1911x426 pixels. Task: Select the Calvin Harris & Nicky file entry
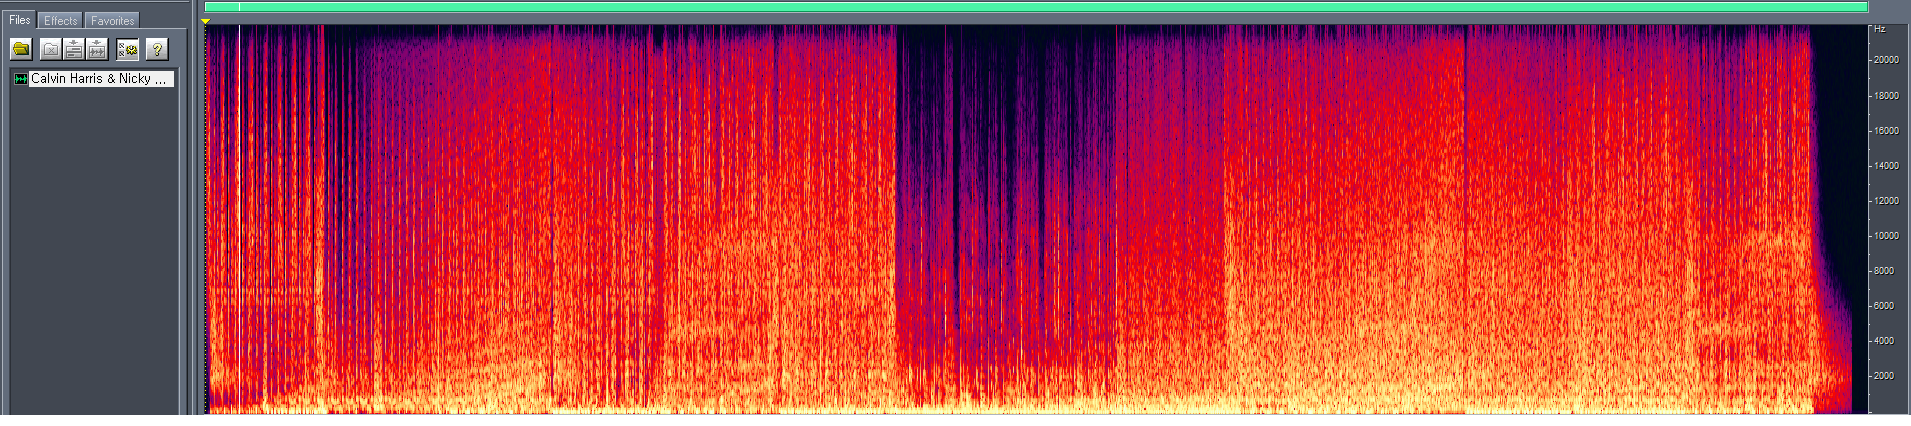click(x=101, y=78)
